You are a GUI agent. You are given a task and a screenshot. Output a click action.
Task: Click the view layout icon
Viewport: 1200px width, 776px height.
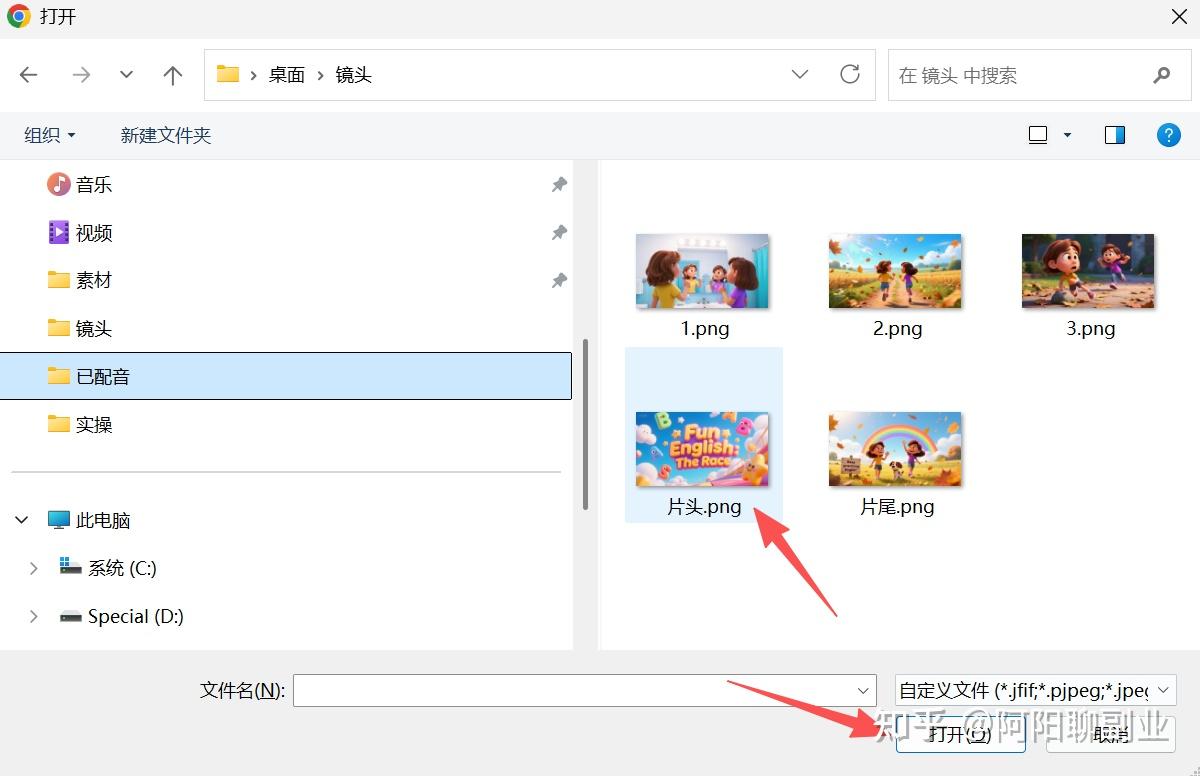1038,135
